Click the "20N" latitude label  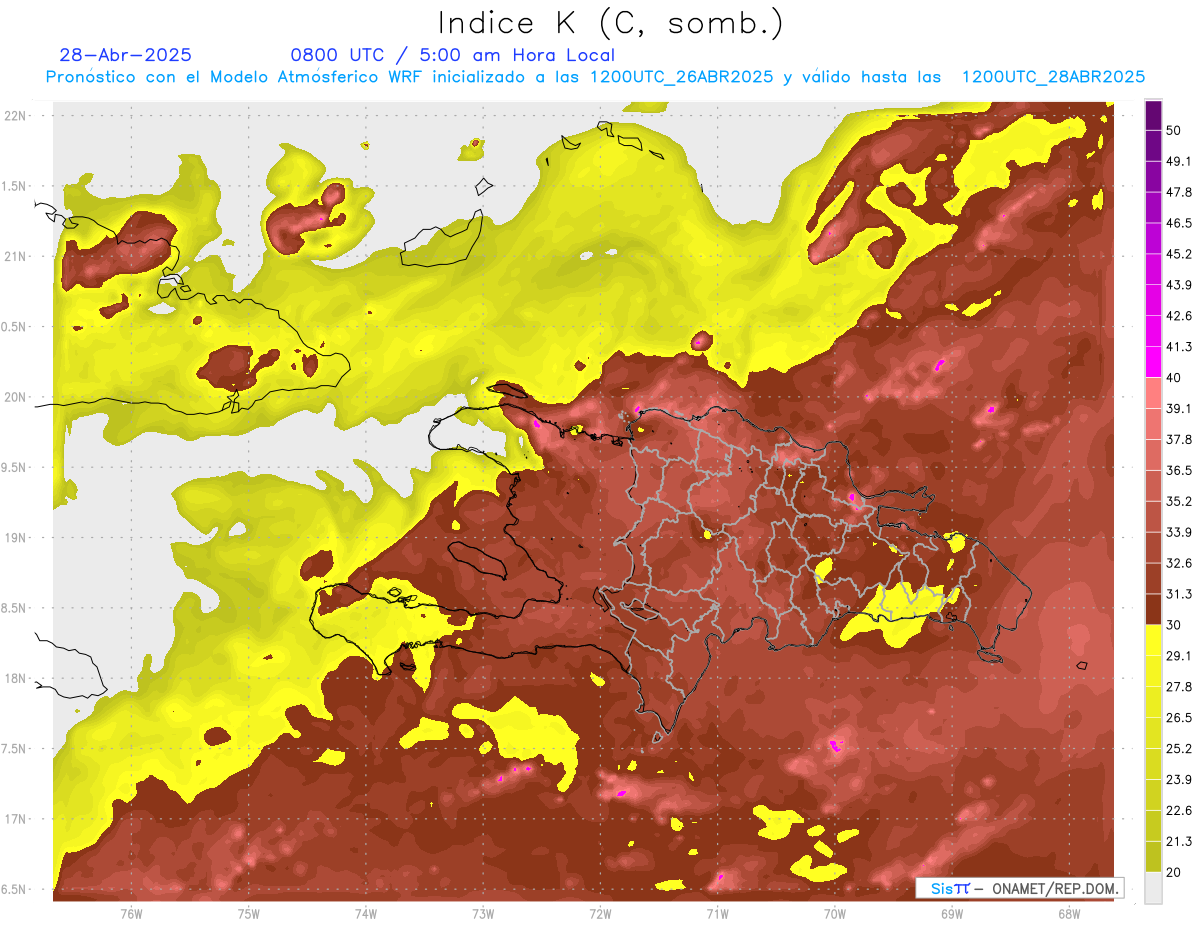click(x=17, y=397)
